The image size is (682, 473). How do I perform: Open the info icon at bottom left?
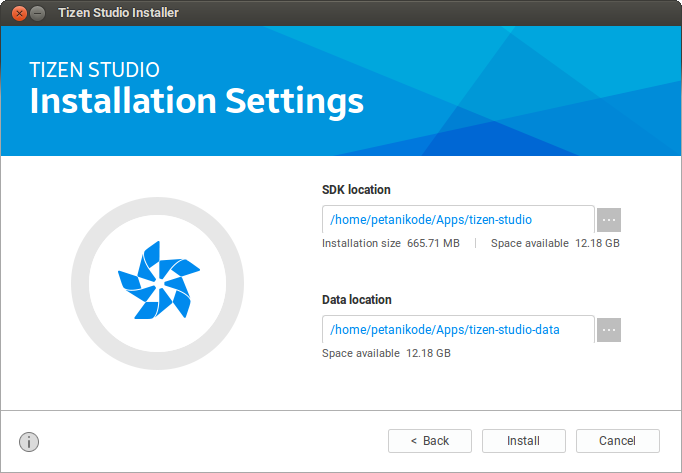pyautogui.click(x=29, y=441)
